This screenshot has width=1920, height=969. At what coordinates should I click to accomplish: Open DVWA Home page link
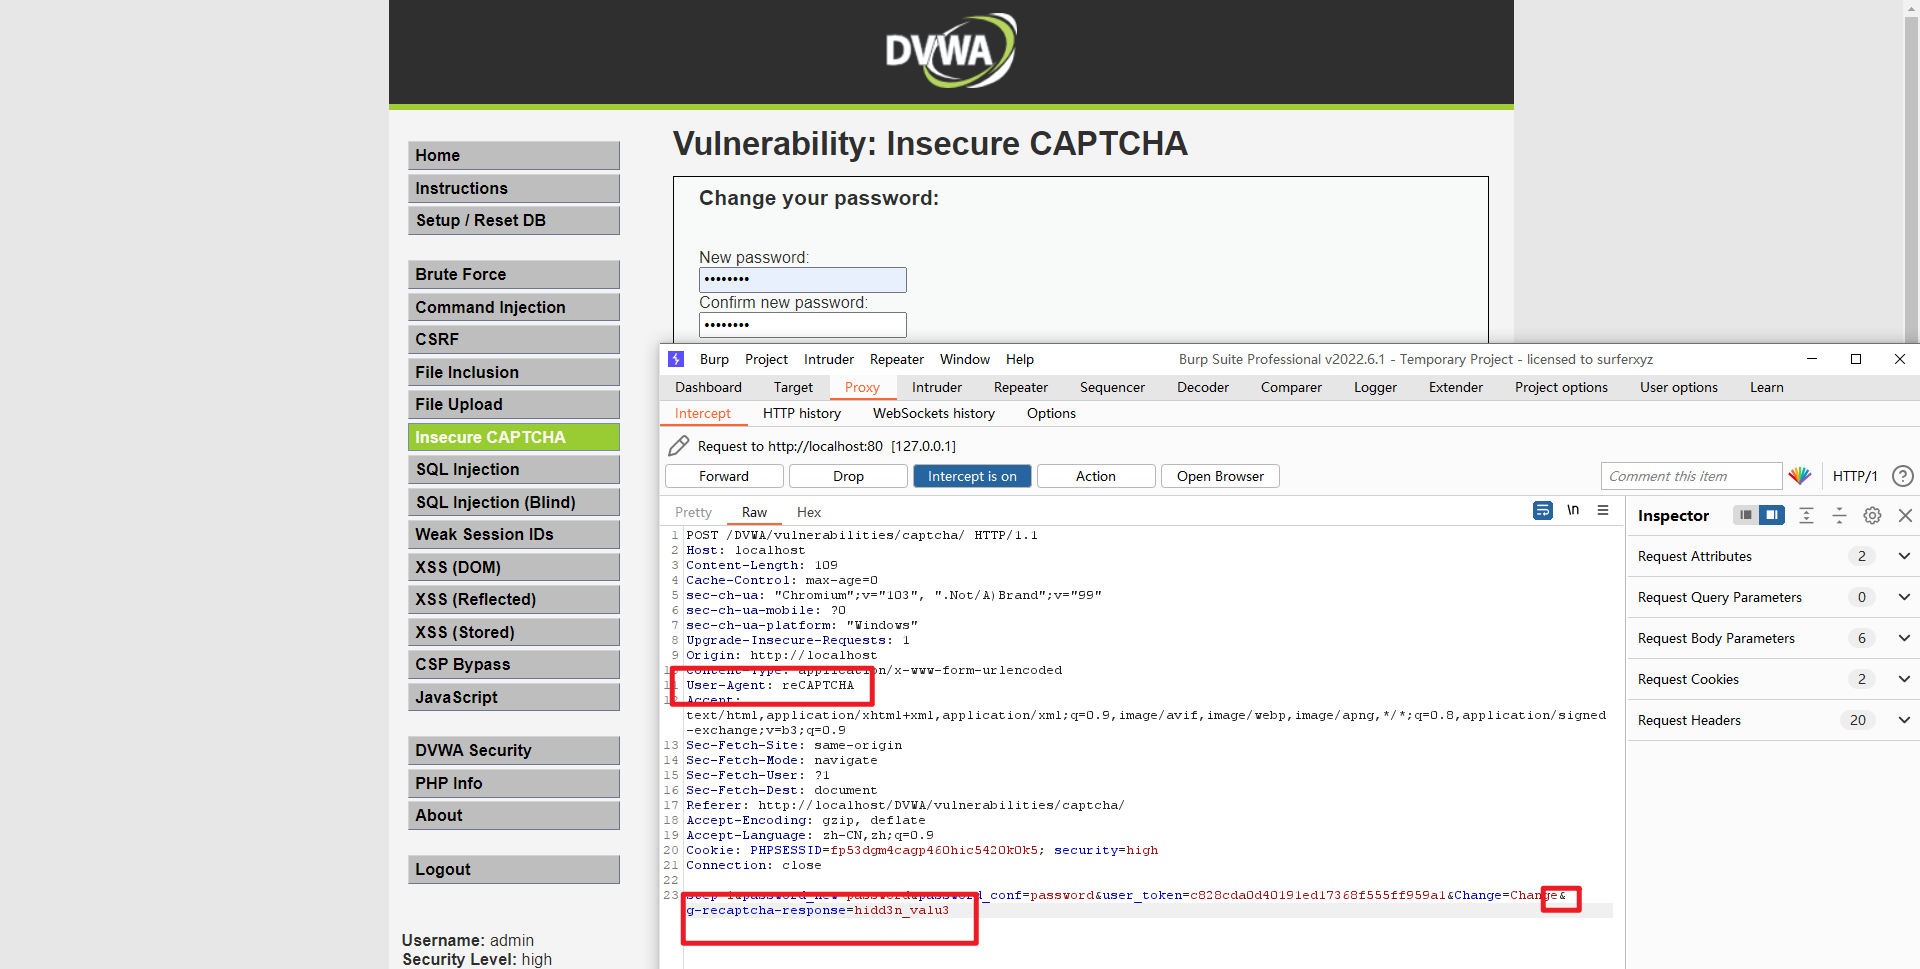coord(514,155)
